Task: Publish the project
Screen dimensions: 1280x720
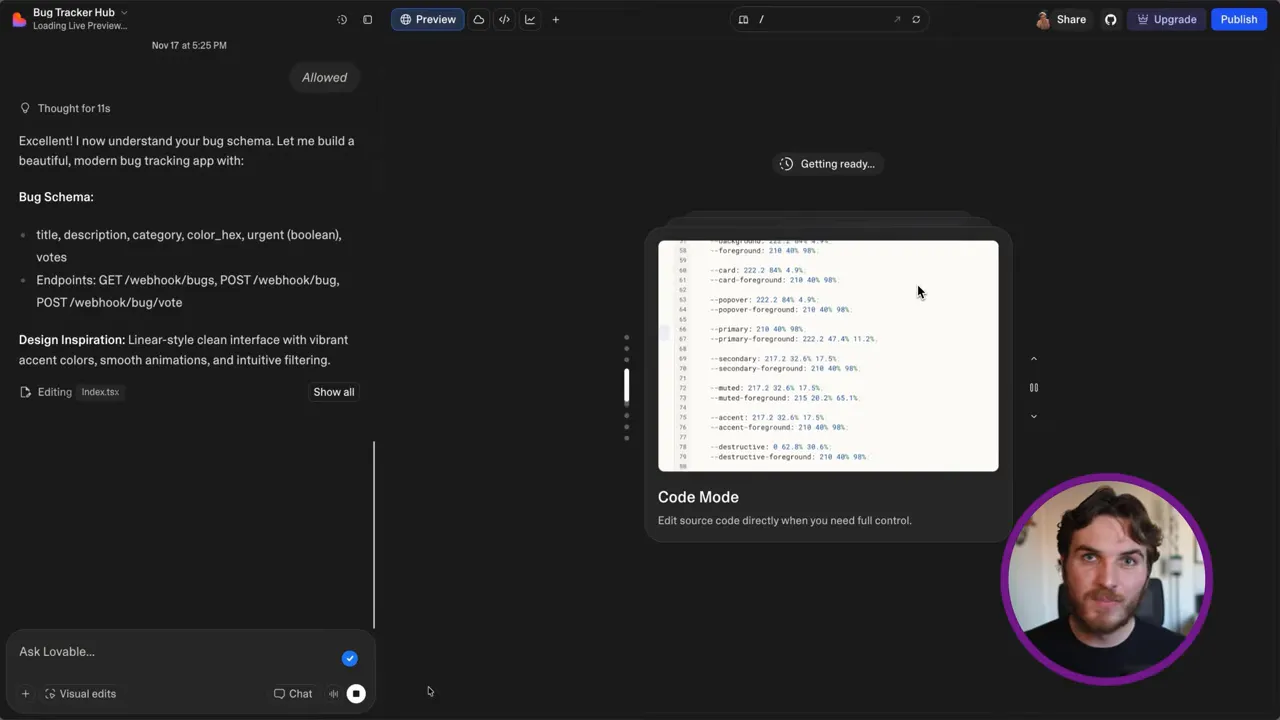Action: [1238, 19]
